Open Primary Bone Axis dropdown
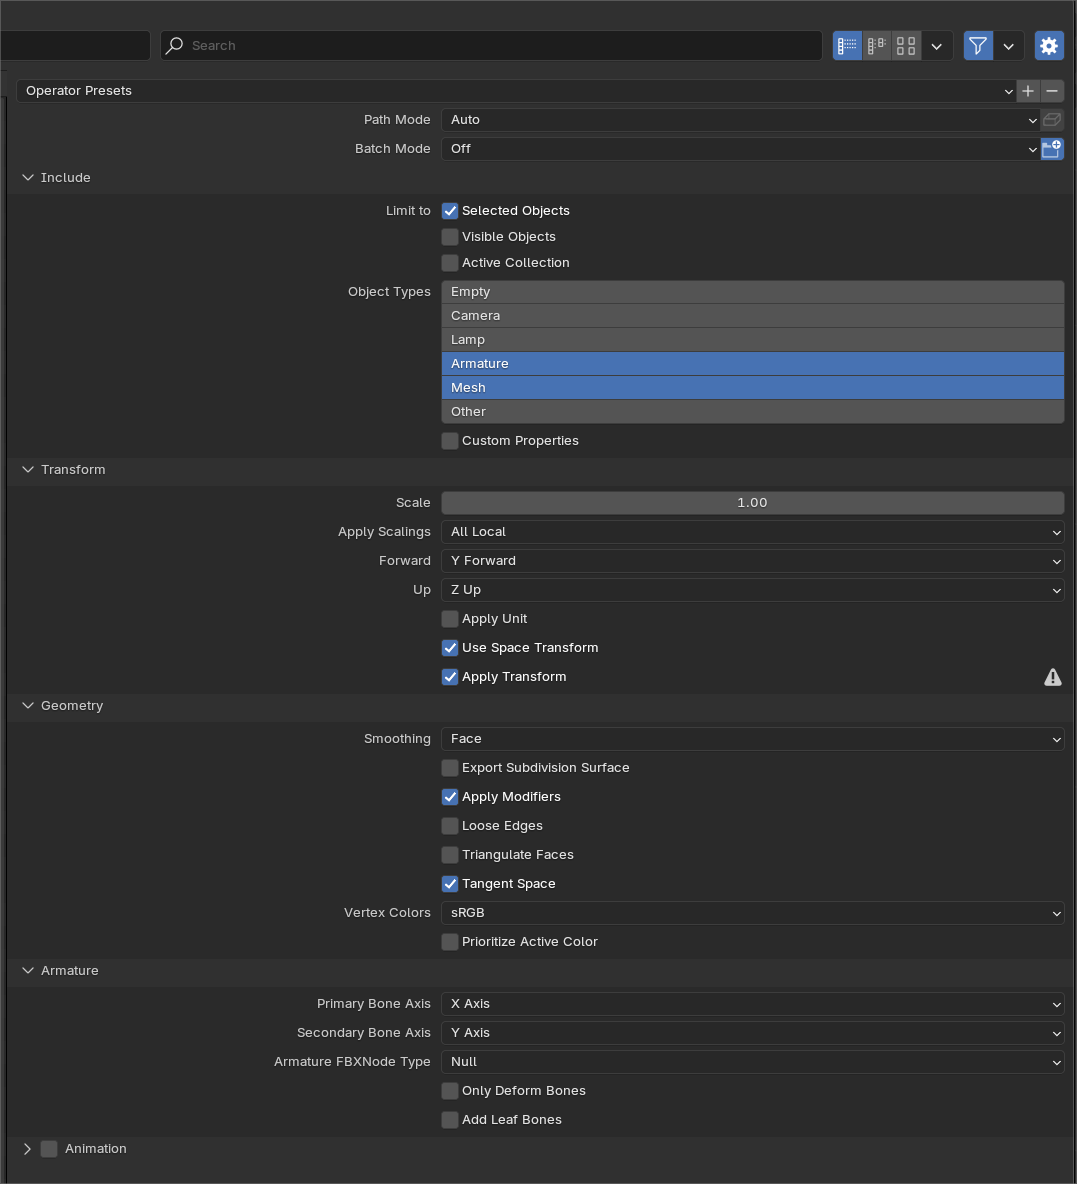Screen dimensions: 1077x1184 tap(753, 1004)
